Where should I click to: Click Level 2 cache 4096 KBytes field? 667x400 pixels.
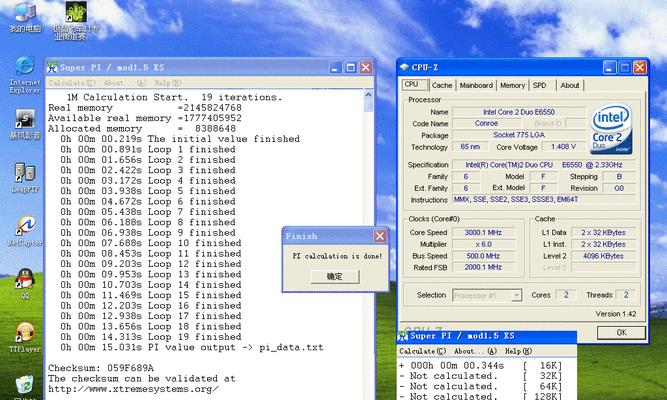[x=603, y=256]
